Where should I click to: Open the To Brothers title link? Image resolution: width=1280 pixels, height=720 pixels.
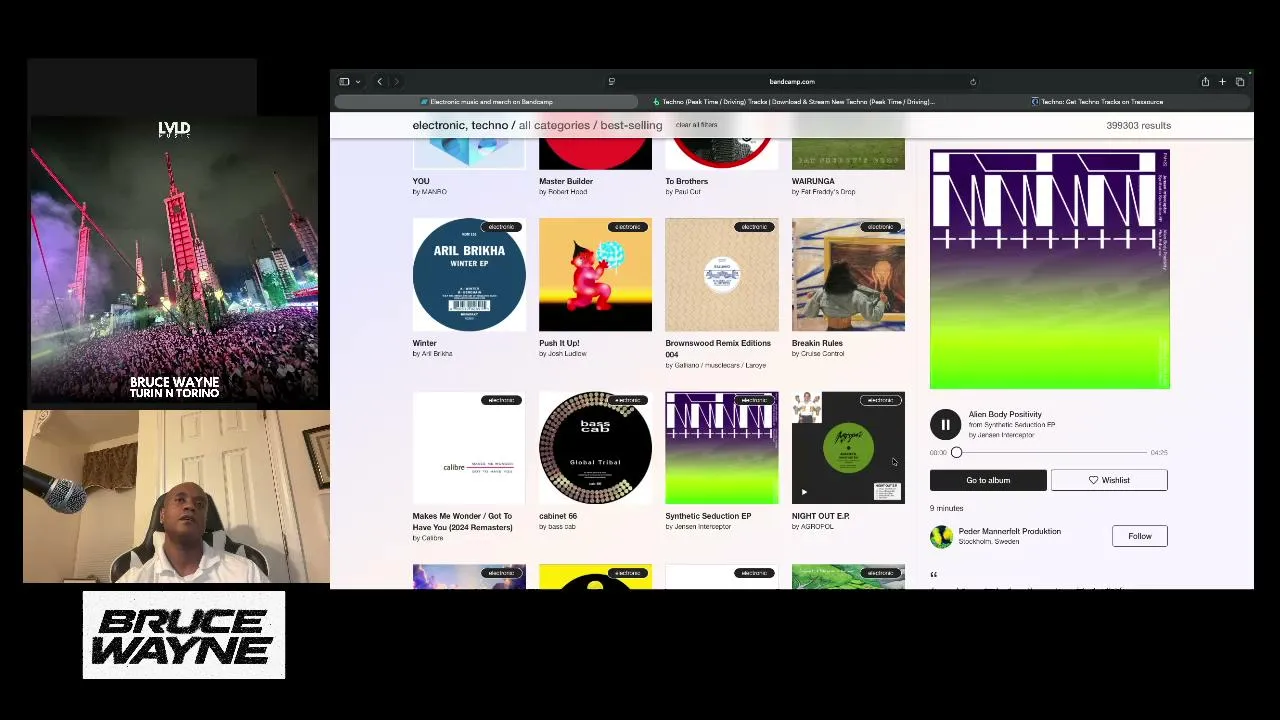(x=687, y=181)
